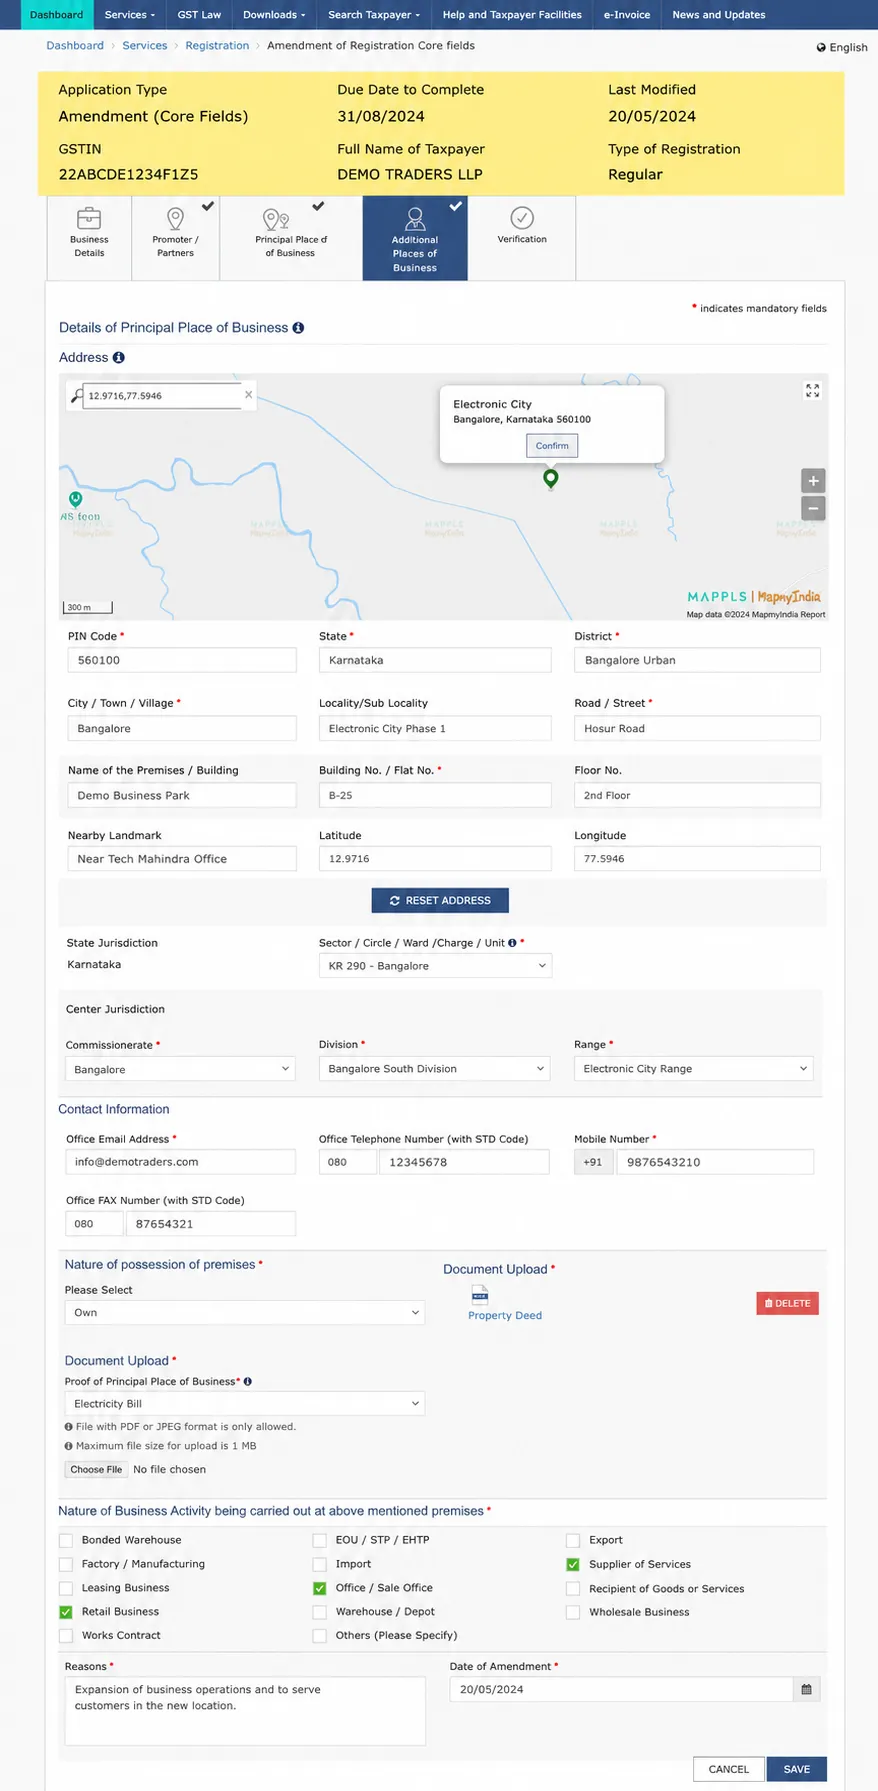
Task: Zoom out on the map
Action: point(813,508)
